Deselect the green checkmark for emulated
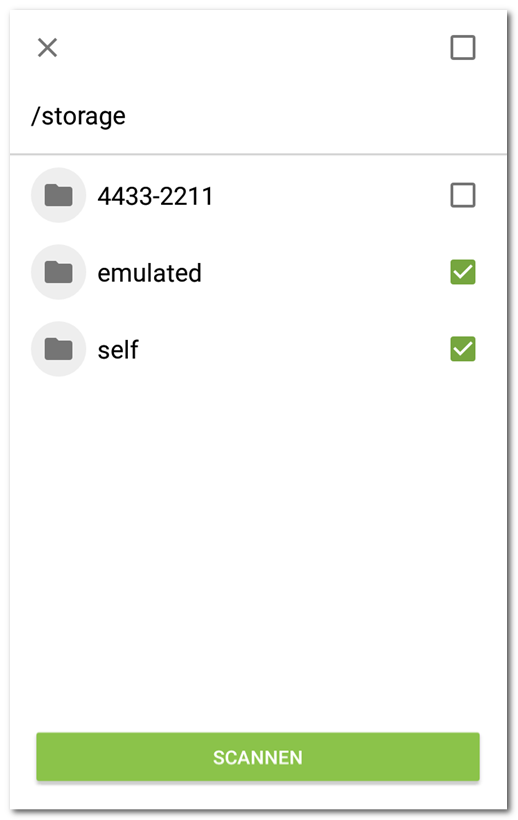The width and height of the screenshot is (518, 820). tap(463, 272)
